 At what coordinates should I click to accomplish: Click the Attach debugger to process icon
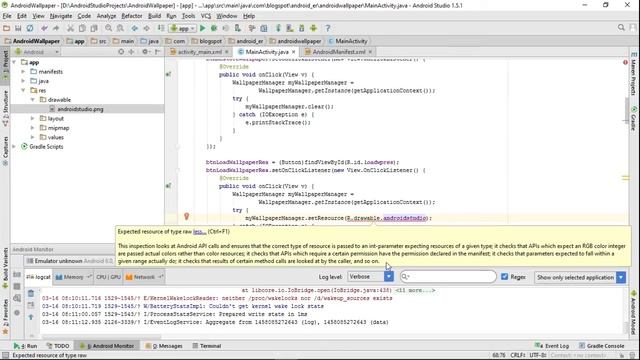(238, 28)
